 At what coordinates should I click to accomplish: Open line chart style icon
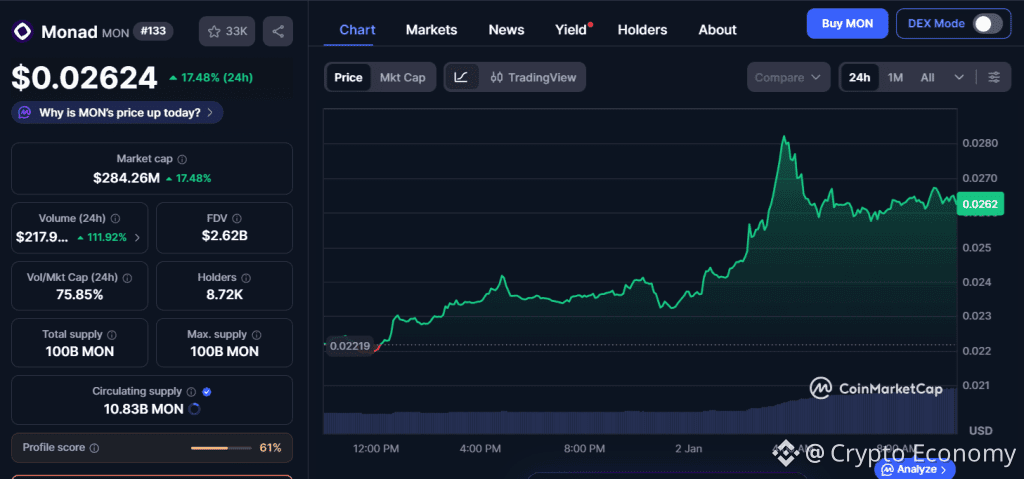point(461,77)
